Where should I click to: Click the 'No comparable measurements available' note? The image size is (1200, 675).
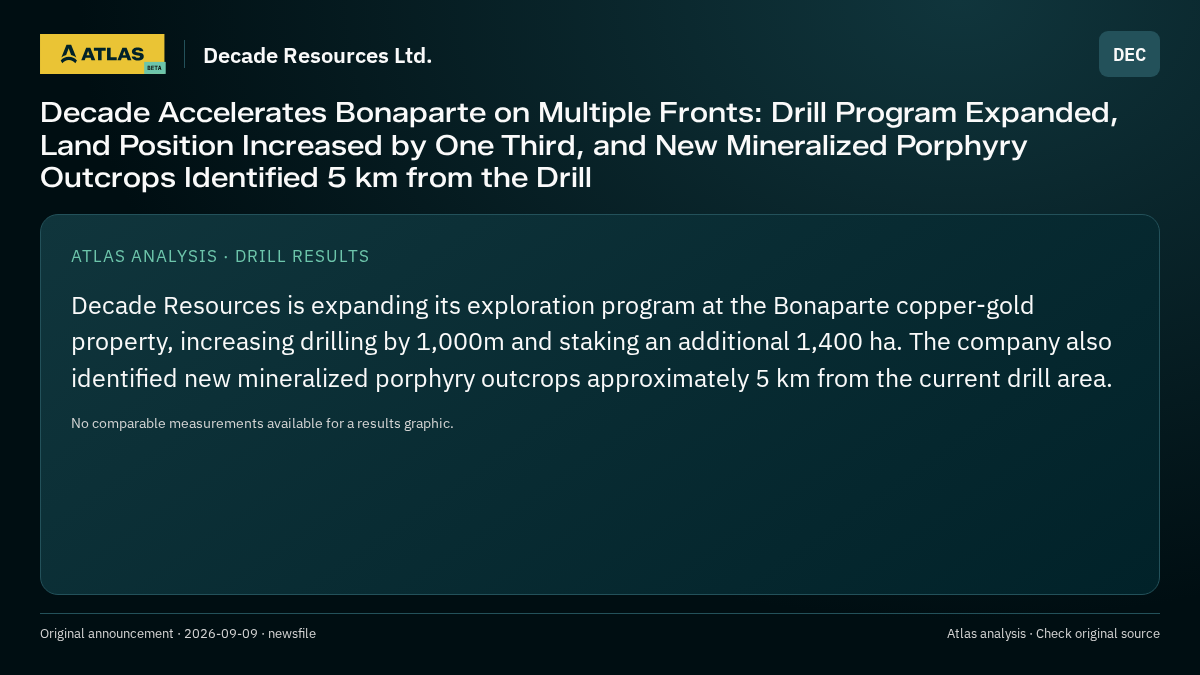tap(262, 423)
